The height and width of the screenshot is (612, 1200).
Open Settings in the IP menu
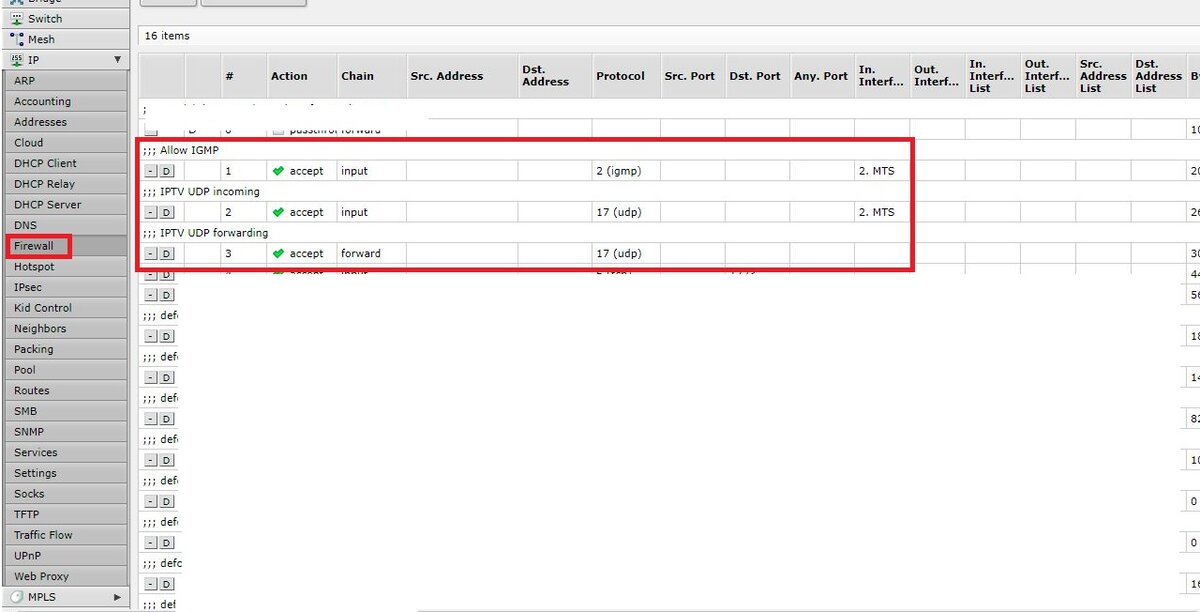(x=66, y=473)
